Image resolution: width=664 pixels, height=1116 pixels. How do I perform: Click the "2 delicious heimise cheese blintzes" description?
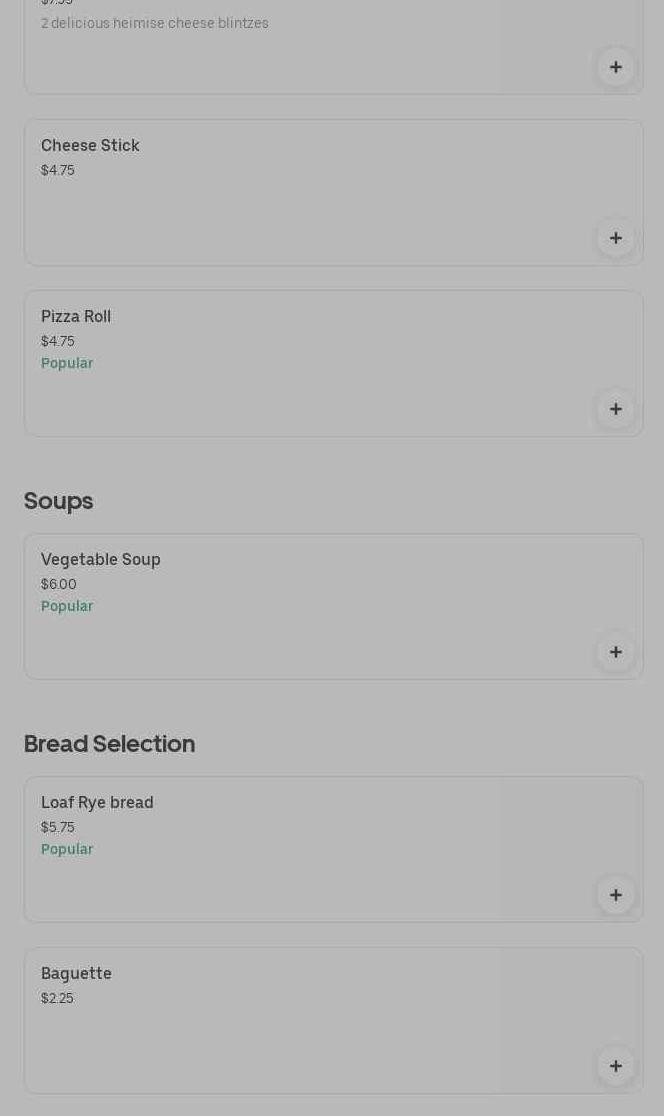point(155,23)
